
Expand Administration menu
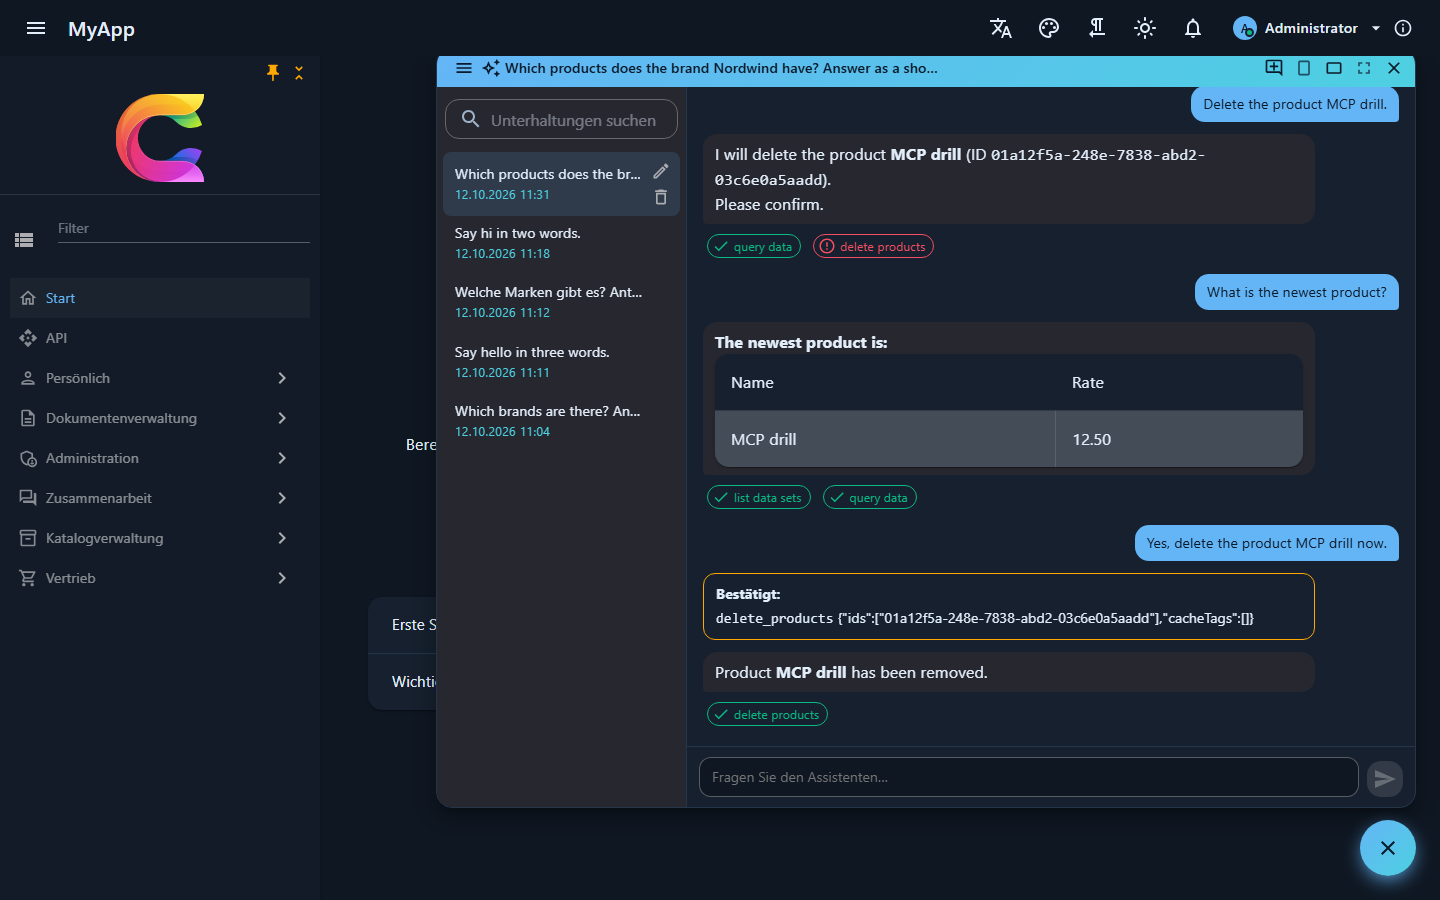tap(160, 458)
